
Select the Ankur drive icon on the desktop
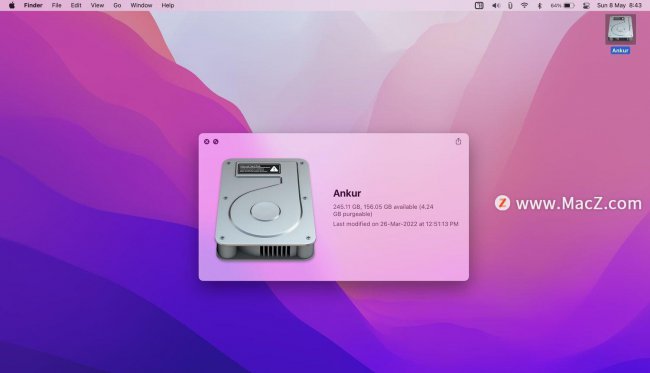[620, 29]
